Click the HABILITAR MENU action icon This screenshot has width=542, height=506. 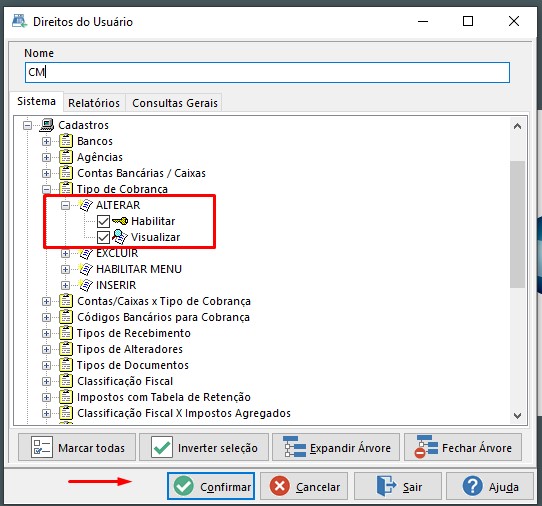[85, 269]
